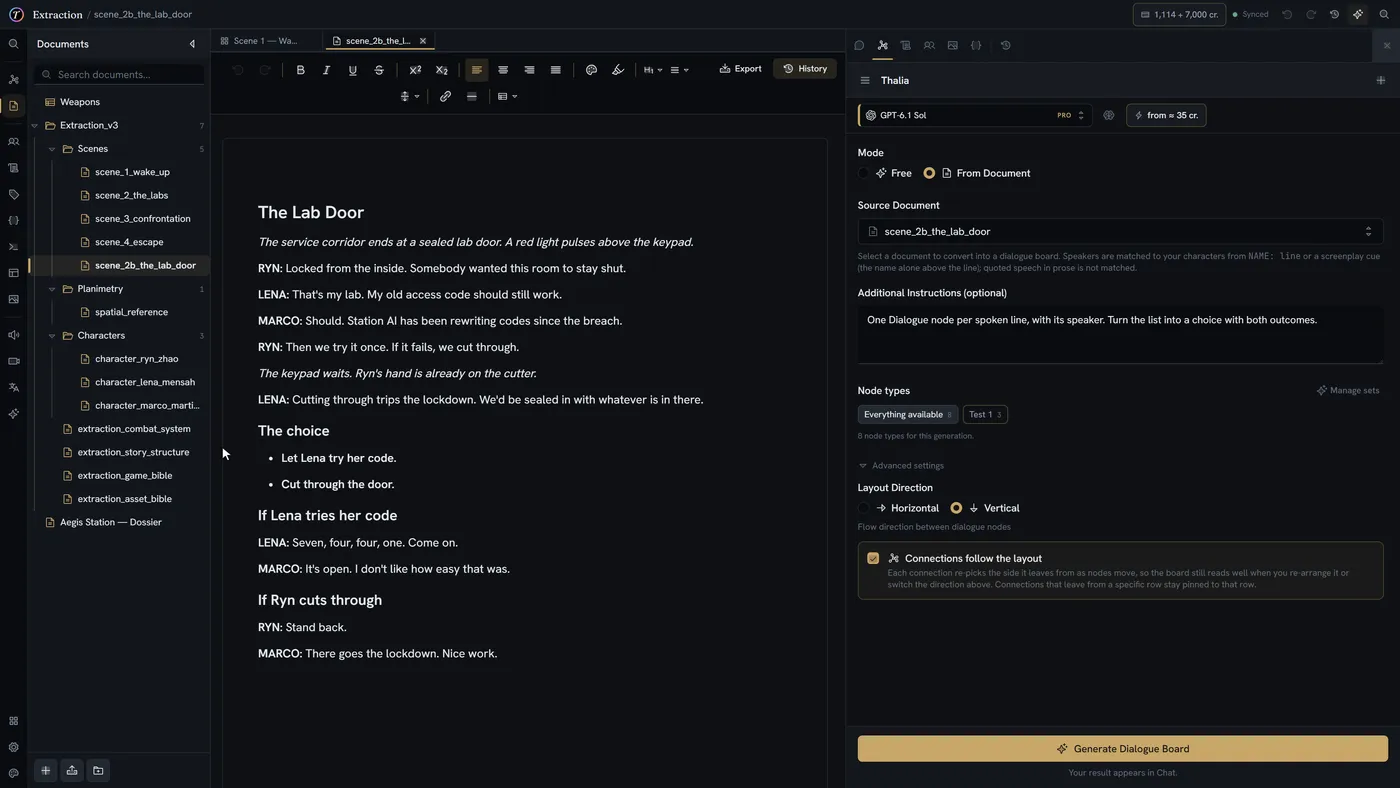The height and width of the screenshot is (788, 1400).
Task: Center-align the text
Action: pyautogui.click(x=503, y=70)
